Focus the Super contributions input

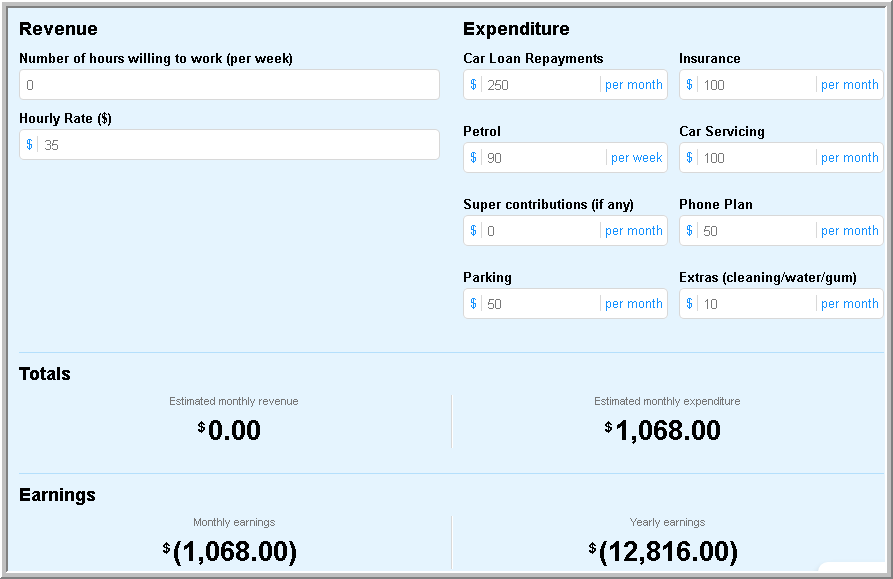(x=540, y=231)
